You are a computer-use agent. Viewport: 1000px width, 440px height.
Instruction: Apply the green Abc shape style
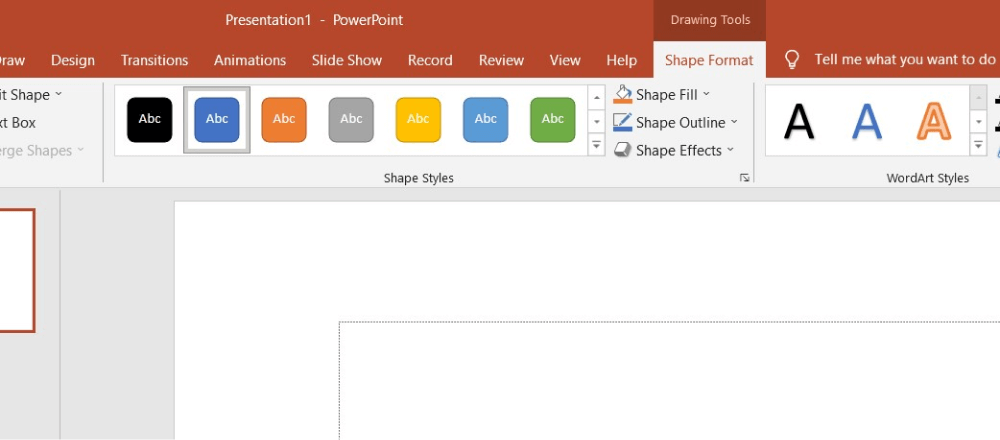point(552,120)
